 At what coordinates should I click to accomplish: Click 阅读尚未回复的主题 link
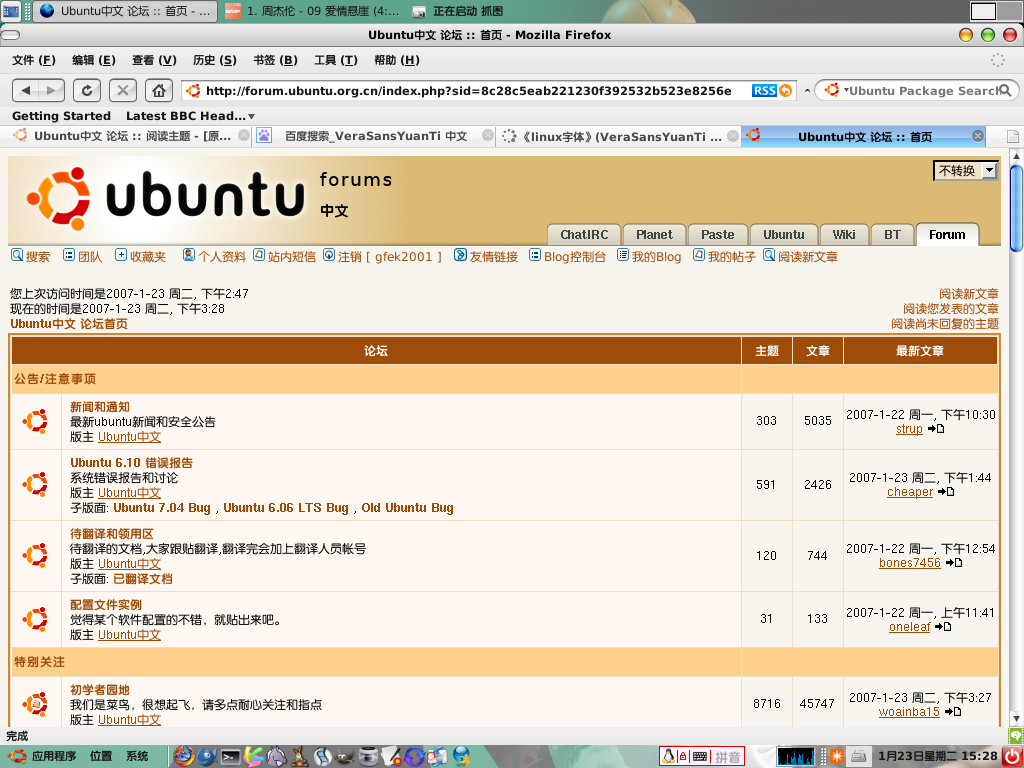(945, 324)
